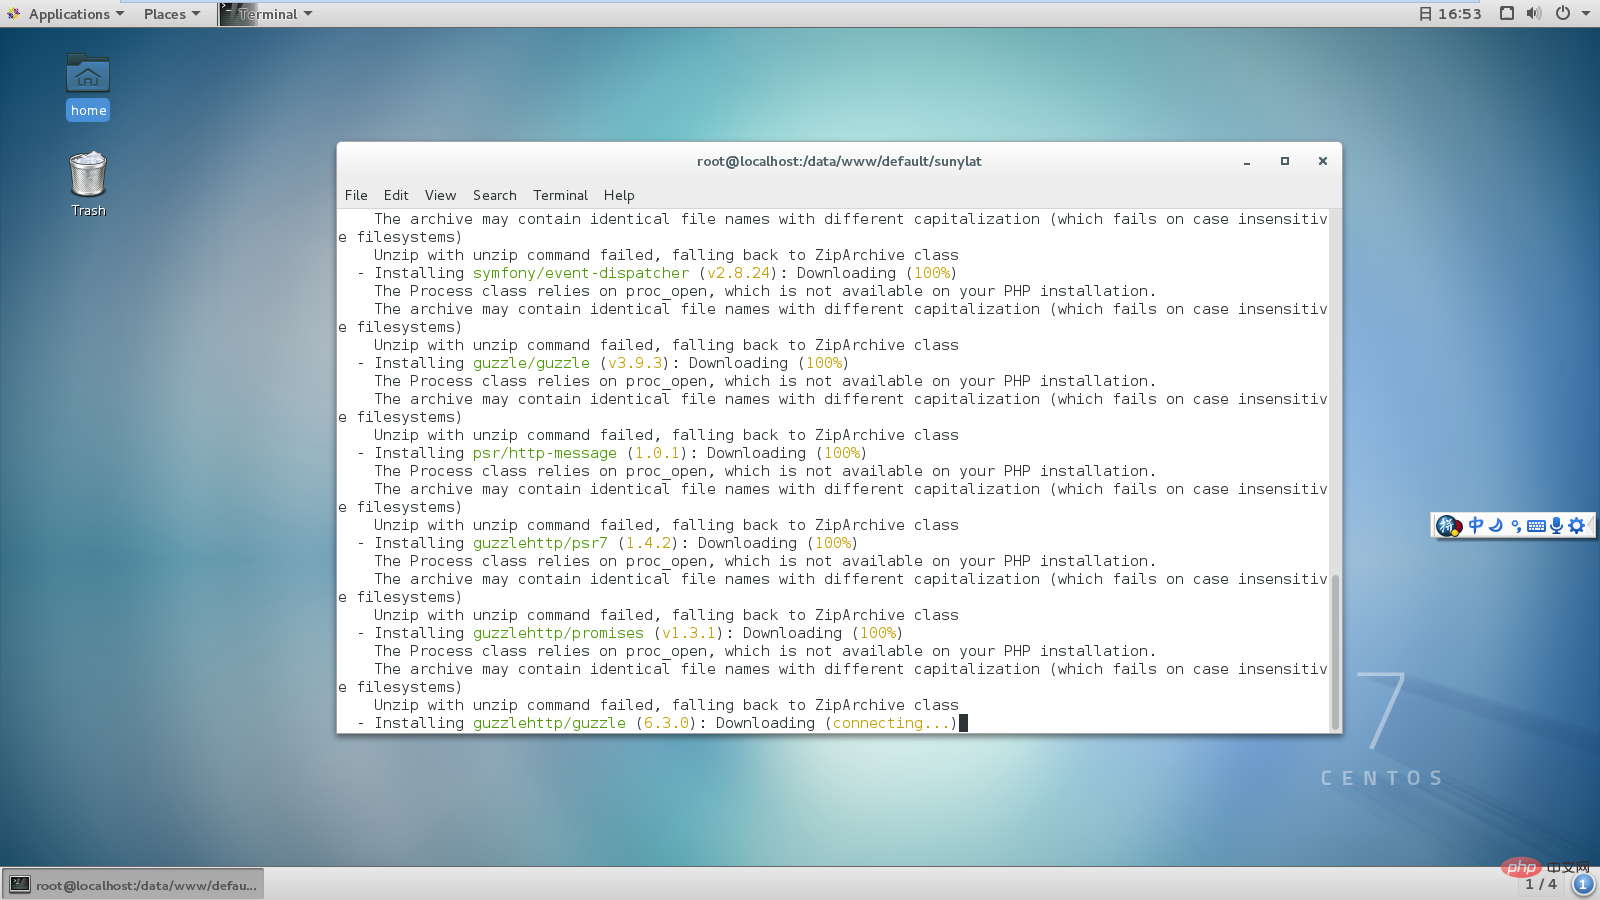
Task: Click the volume speaker icon in top bar
Action: coord(1534,13)
